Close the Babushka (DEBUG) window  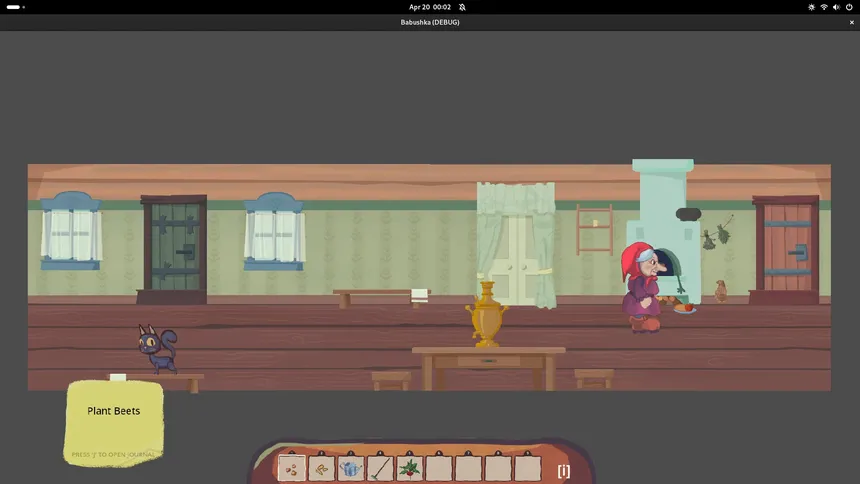(x=848, y=22)
